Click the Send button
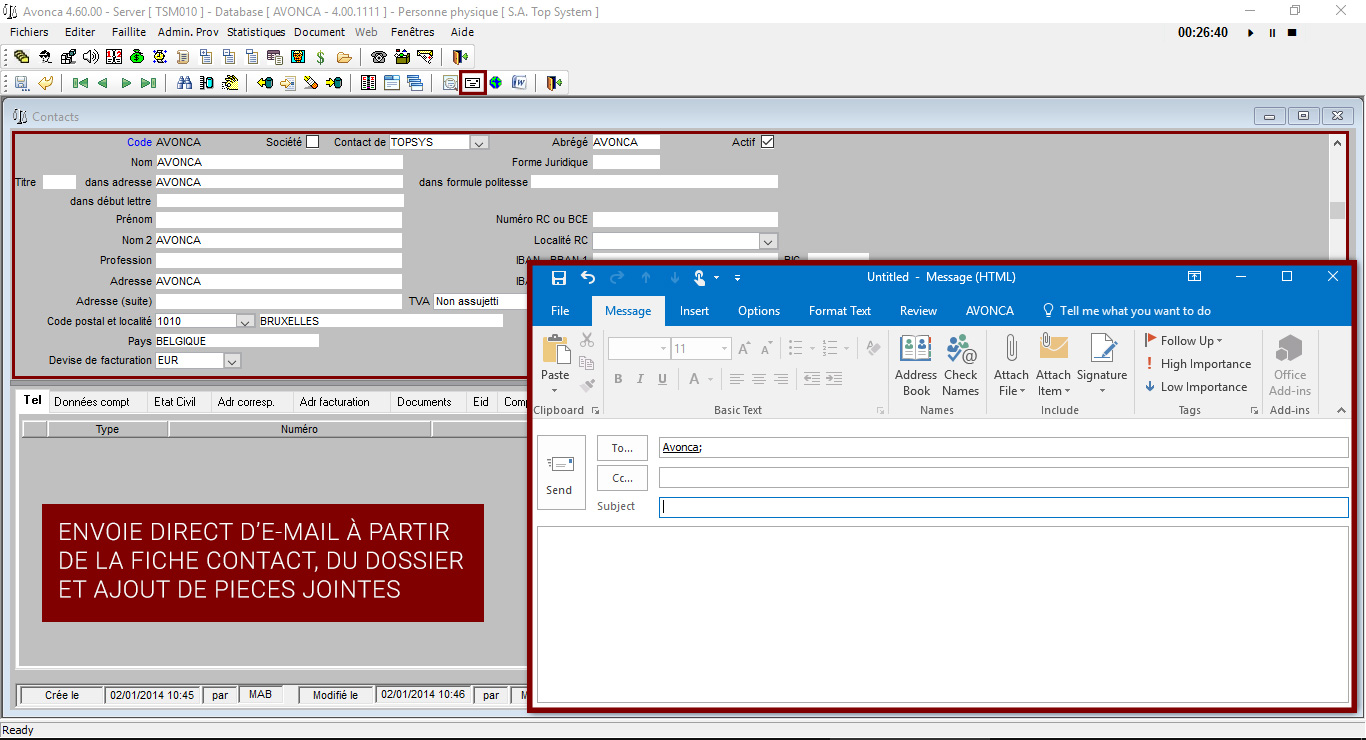1366x740 pixels. point(560,473)
